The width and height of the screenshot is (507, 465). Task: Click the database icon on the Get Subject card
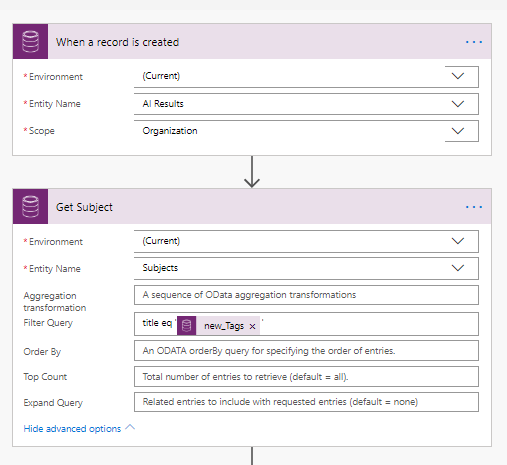pyautogui.click(x=30, y=207)
